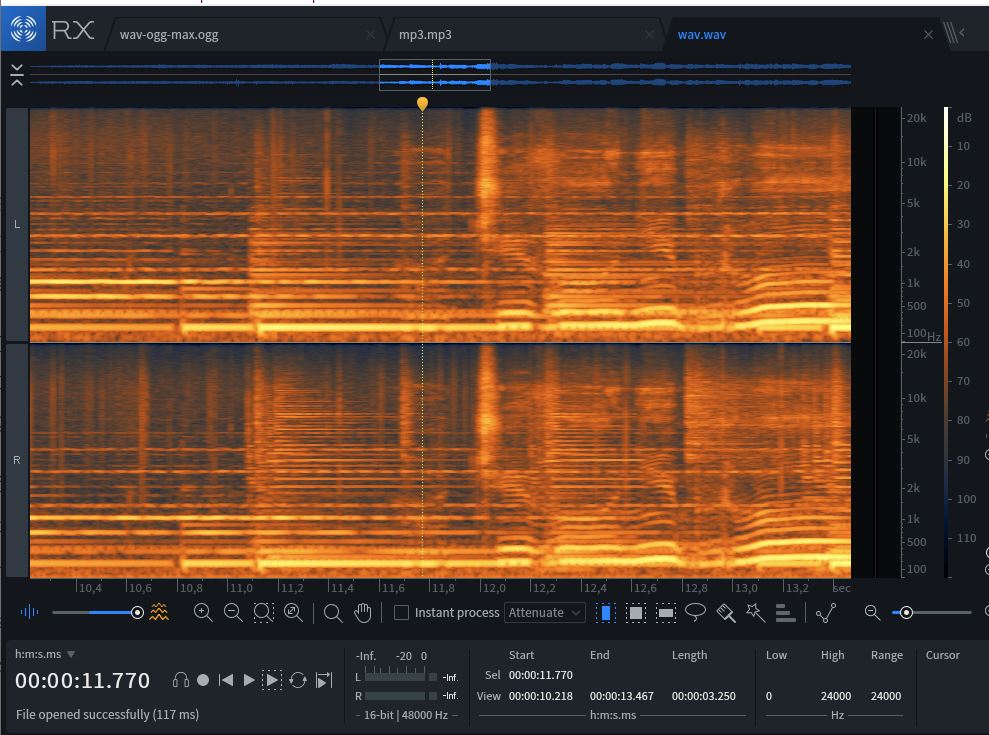Zoom out fully with the last zoom icon

293,613
